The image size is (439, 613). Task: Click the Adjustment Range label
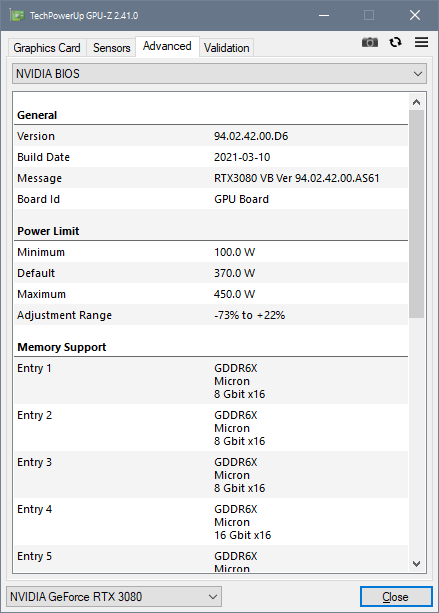65,315
